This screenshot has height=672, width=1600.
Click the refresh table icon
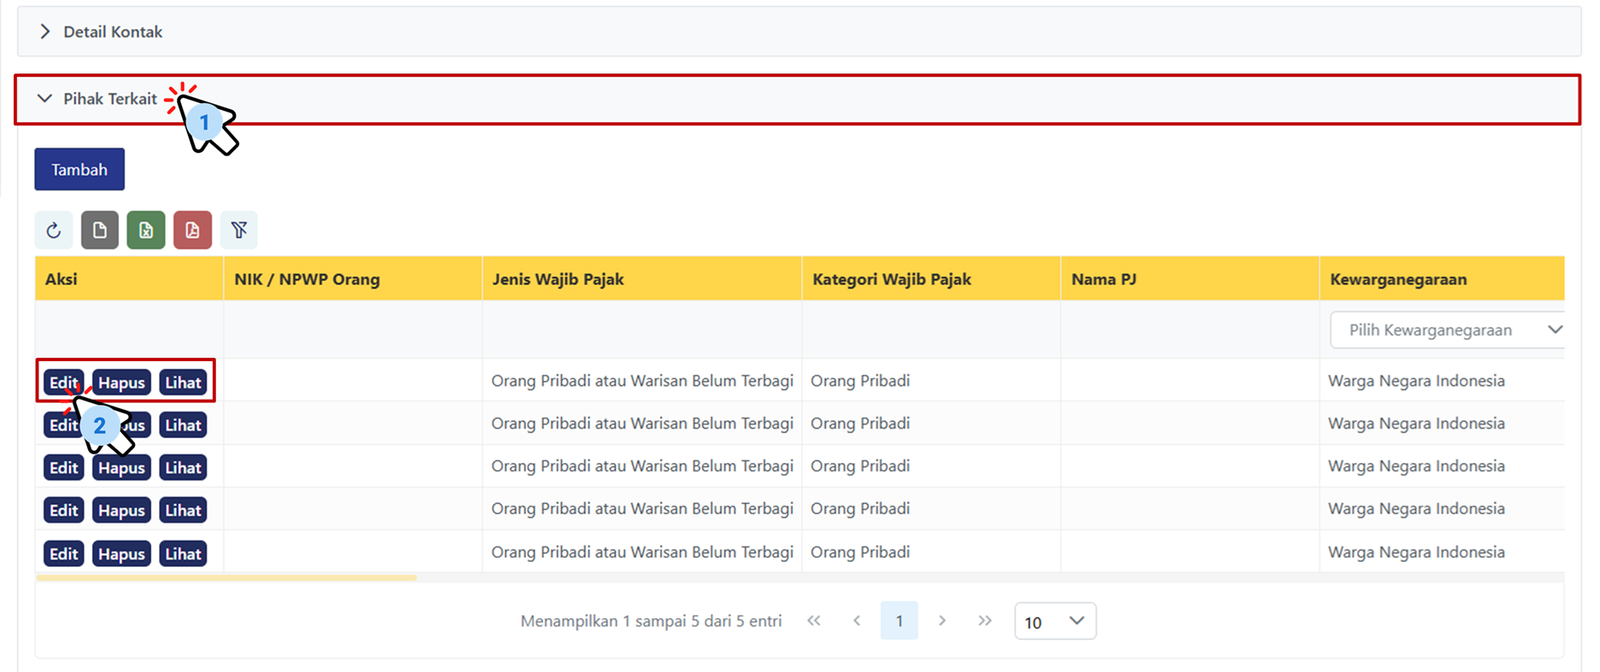[53, 231]
